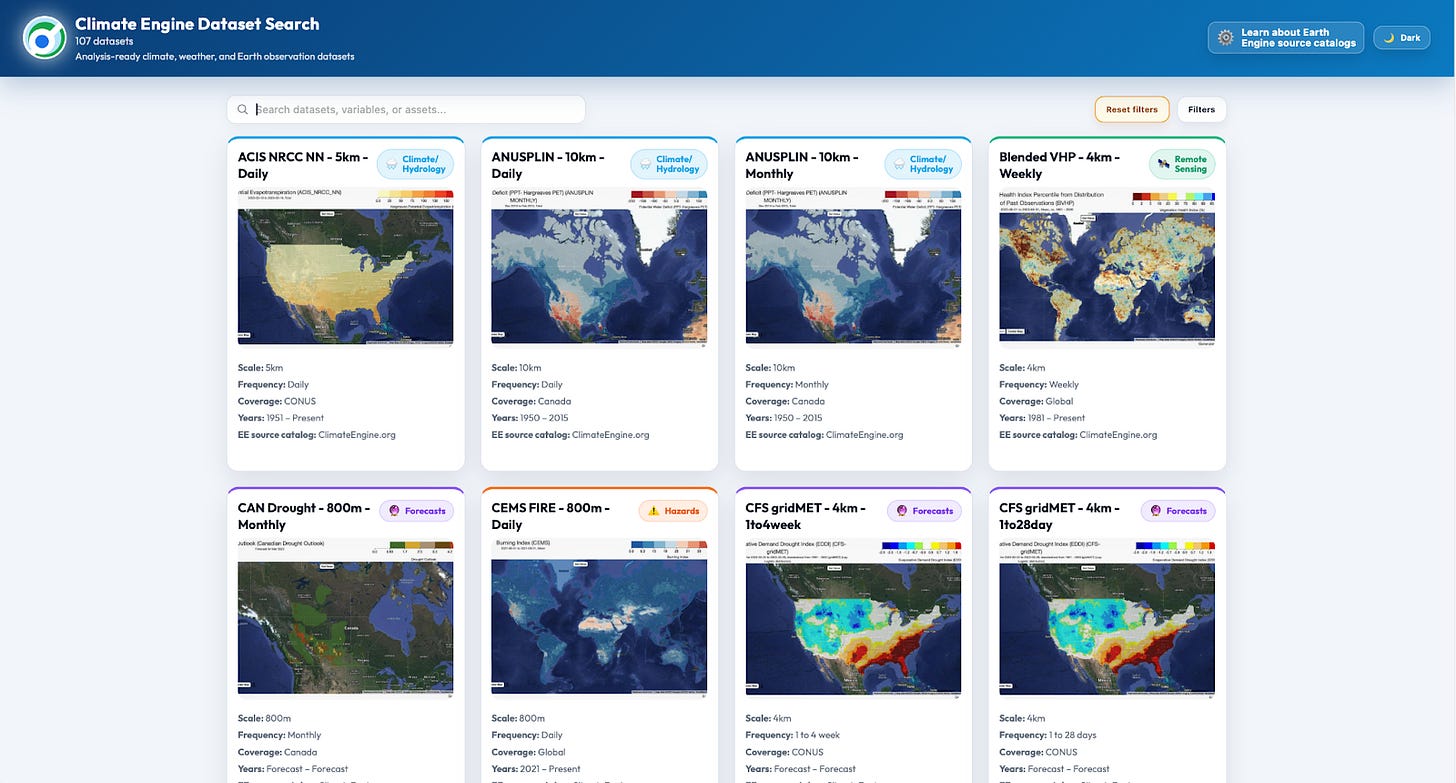The width and height of the screenshot is (1456, 783).
Task: Click the title "ANUSPLIN - 10km - Daily"
Action: coord(548,165)
